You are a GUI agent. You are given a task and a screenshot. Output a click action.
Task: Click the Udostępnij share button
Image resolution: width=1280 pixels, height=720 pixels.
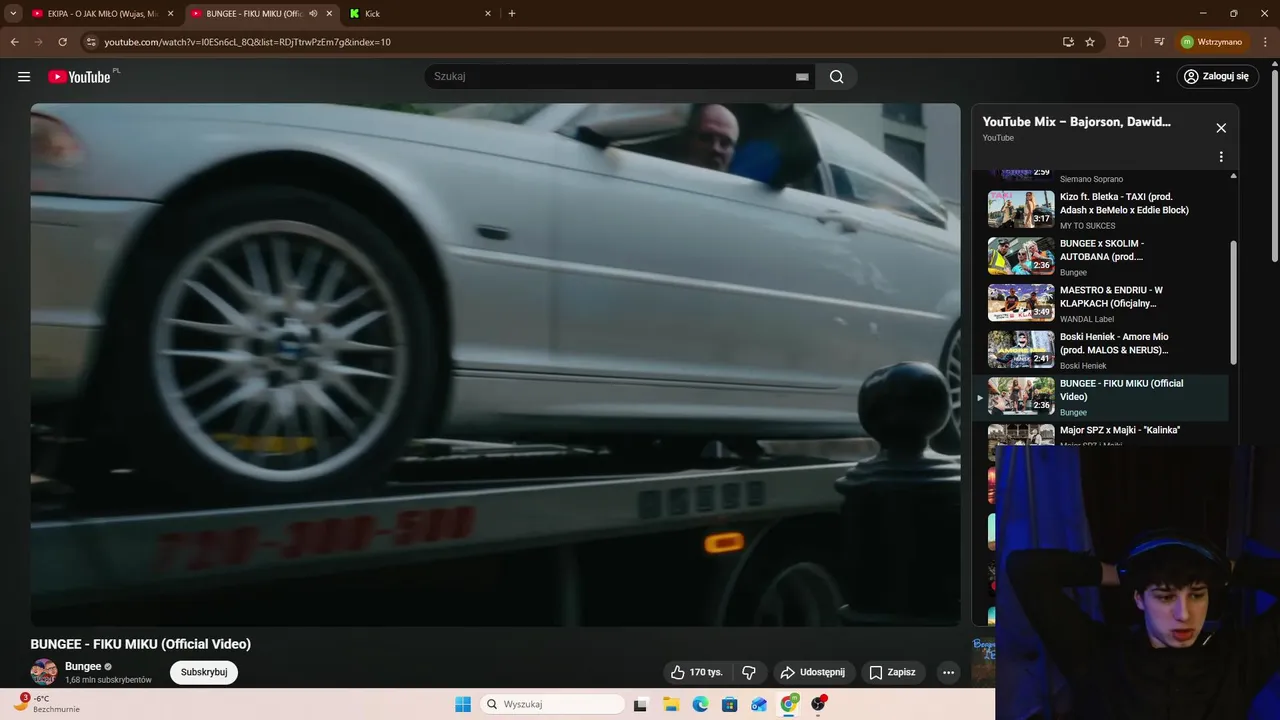(812, 673)
